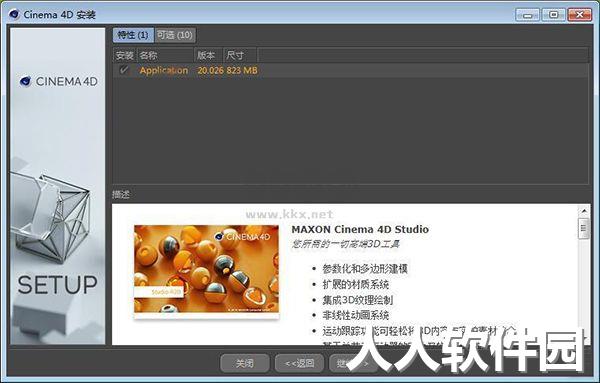Toggle the Application install checkbox
The image size is (600, 383).
(x=124, y=70)
